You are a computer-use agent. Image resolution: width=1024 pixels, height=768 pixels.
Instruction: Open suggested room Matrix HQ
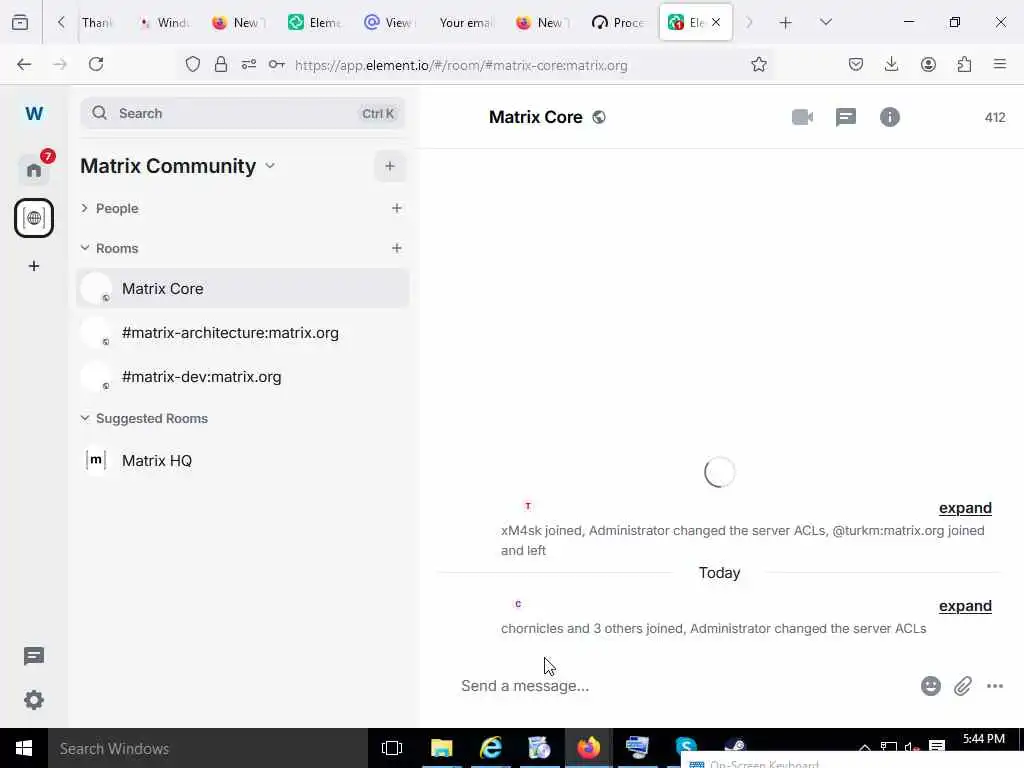243,460
